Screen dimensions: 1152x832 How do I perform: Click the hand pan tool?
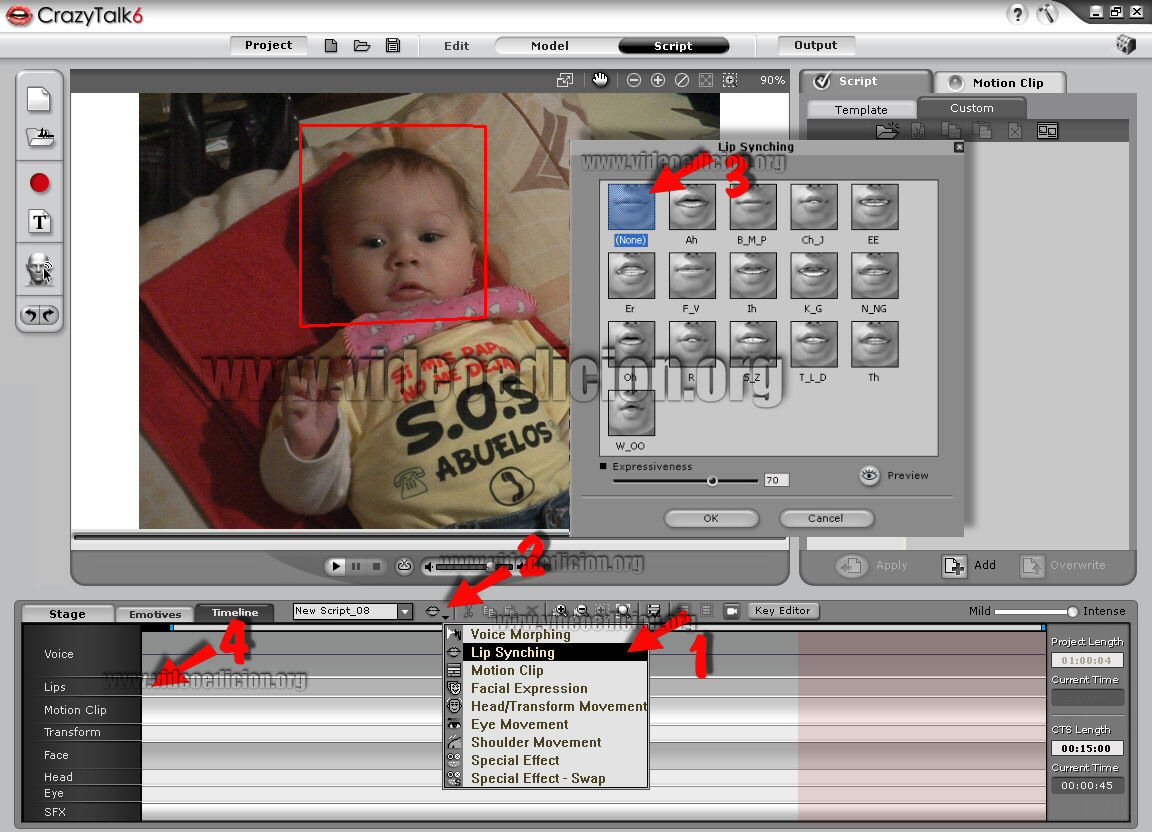(x=600, y=80)
